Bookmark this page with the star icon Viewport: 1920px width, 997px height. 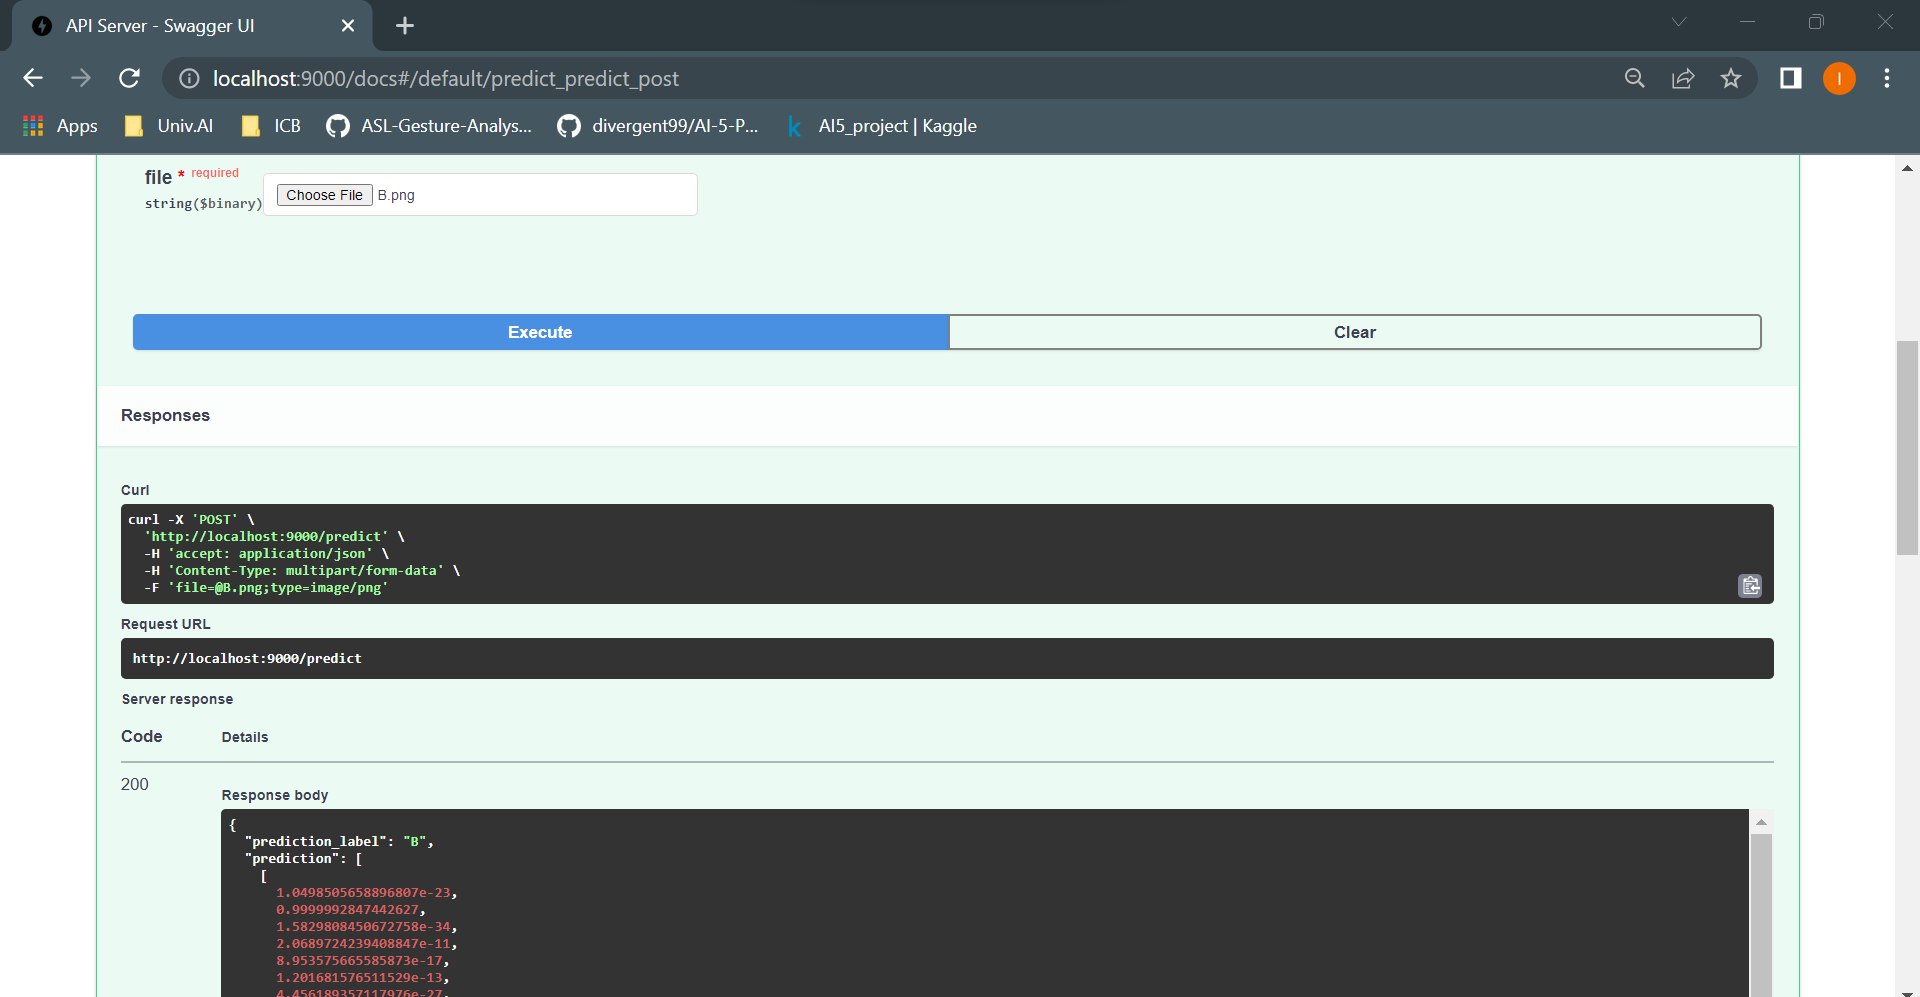(1732, 78)
